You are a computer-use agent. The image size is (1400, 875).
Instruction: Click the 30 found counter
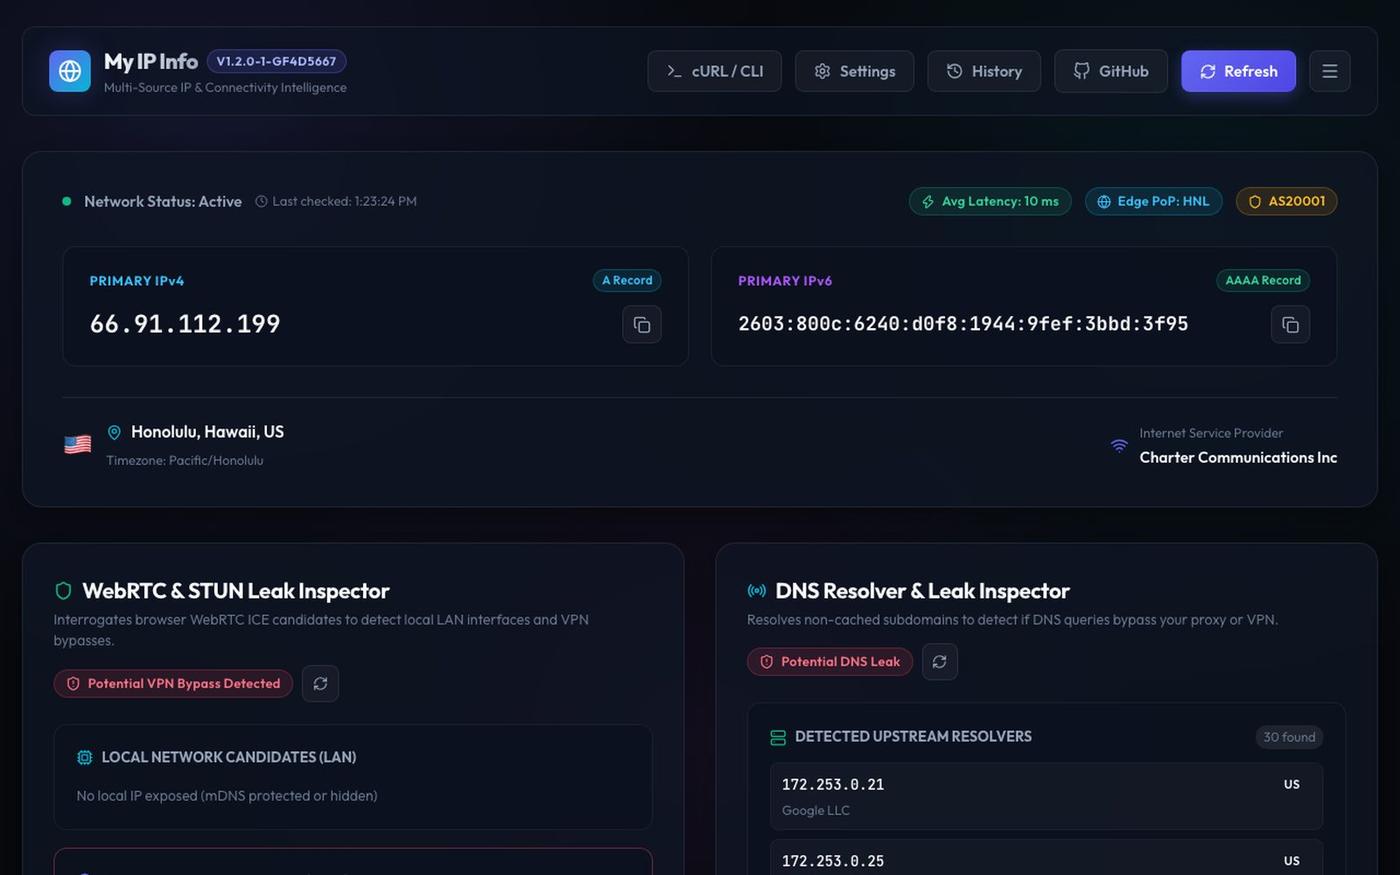coord(1289,737)
